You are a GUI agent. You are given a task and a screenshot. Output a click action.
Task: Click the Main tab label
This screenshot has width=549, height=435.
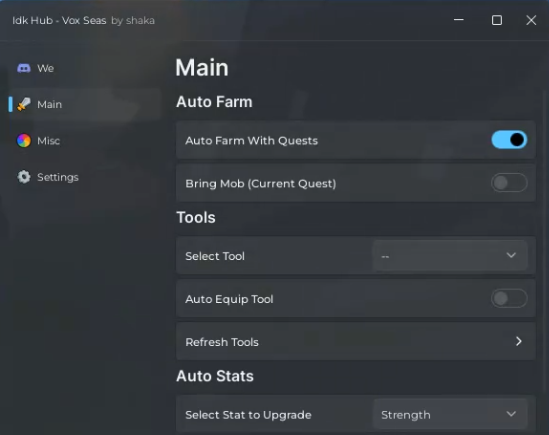[49, 104]
